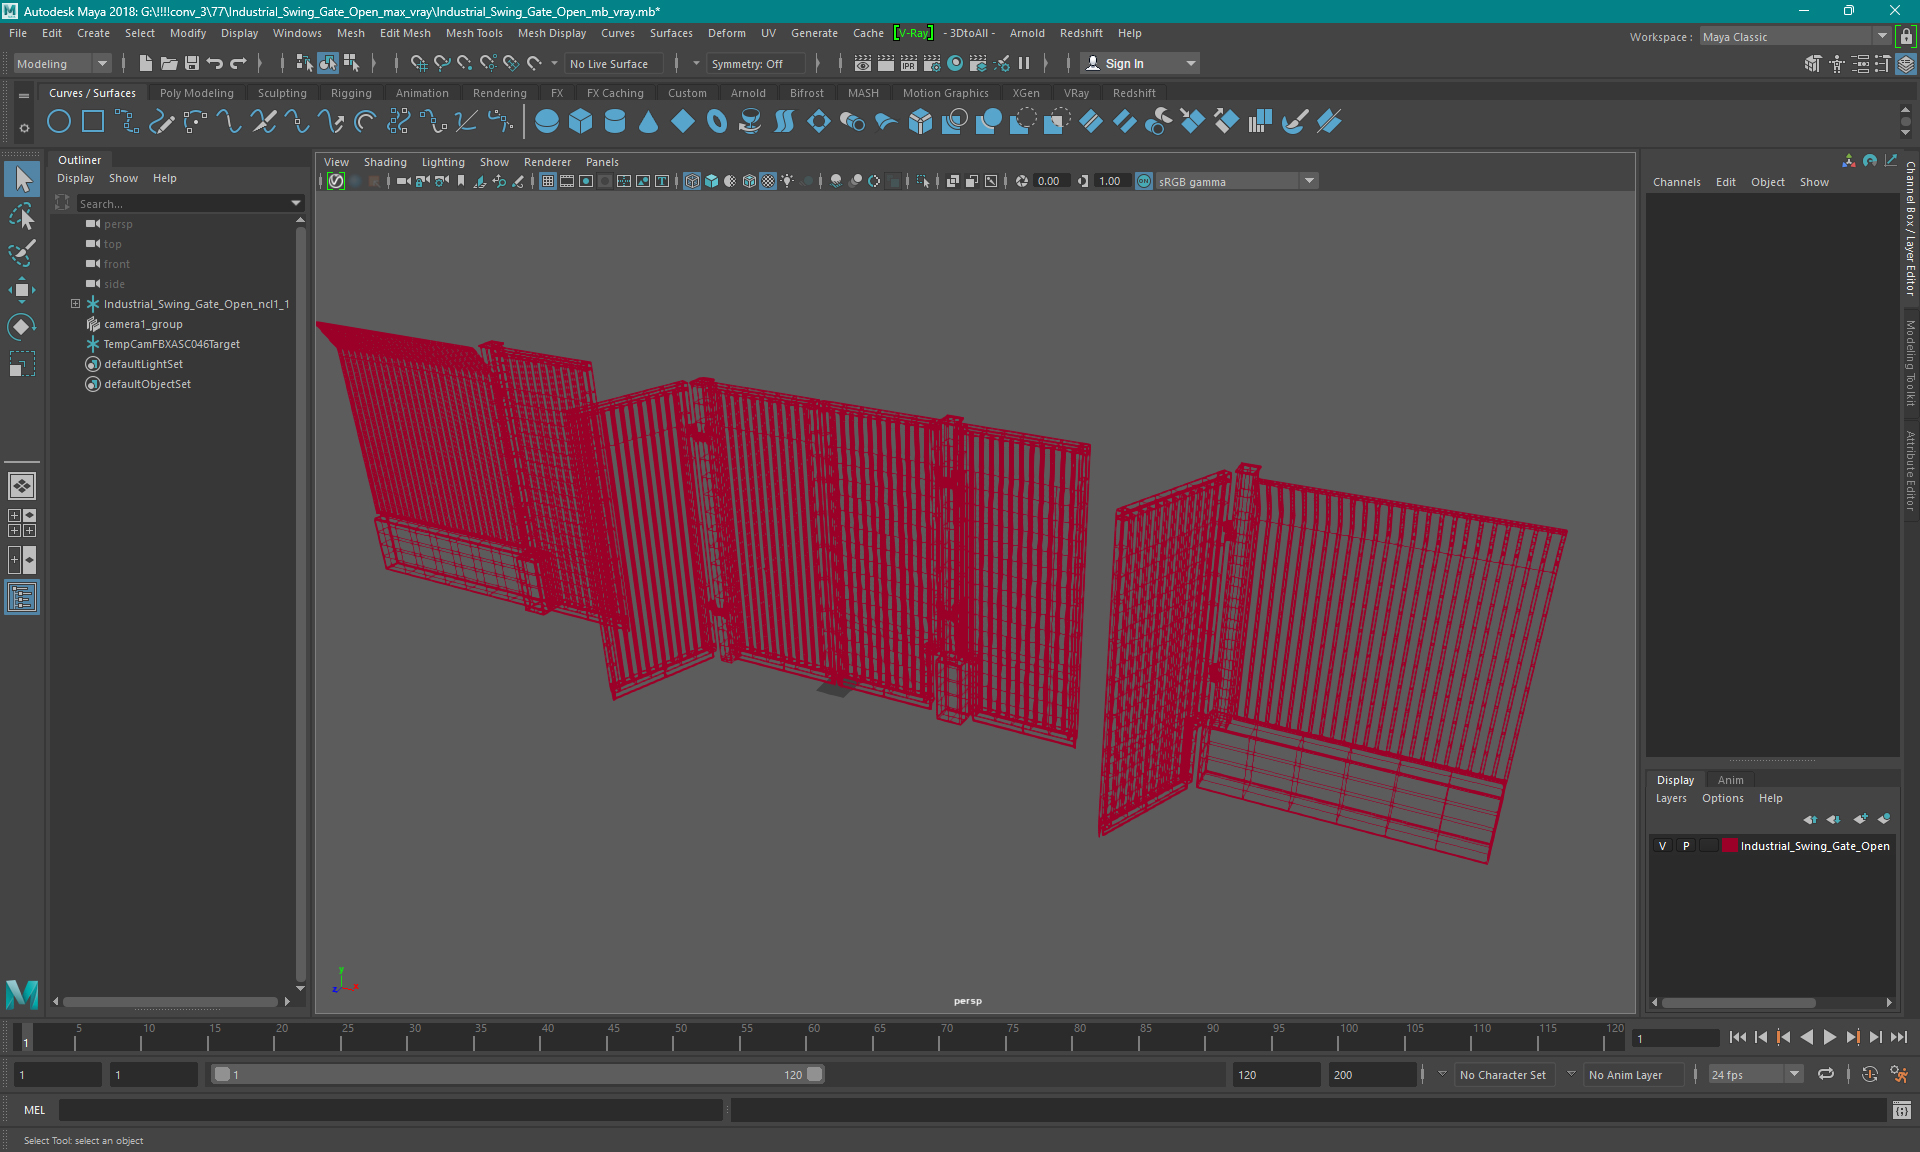Screen dimensions: 1920x1152
Task: Toggle the loop playback button
Action: click(1826, 1074)
